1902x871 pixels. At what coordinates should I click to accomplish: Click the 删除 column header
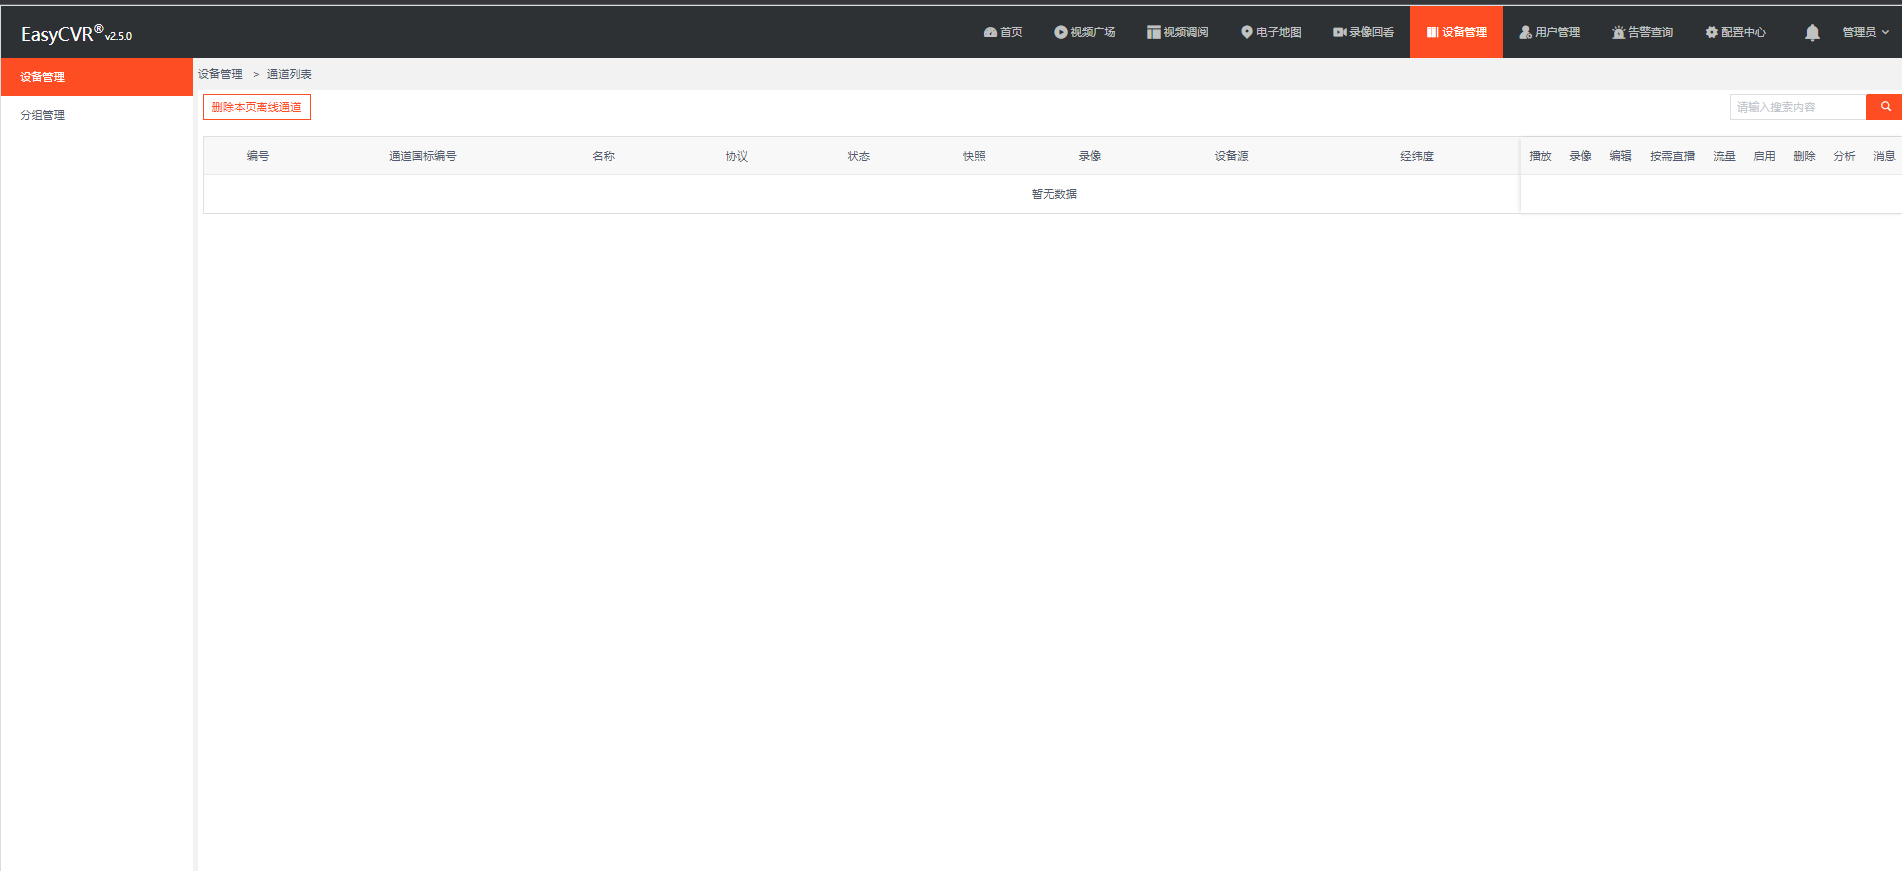(1804, 156)
